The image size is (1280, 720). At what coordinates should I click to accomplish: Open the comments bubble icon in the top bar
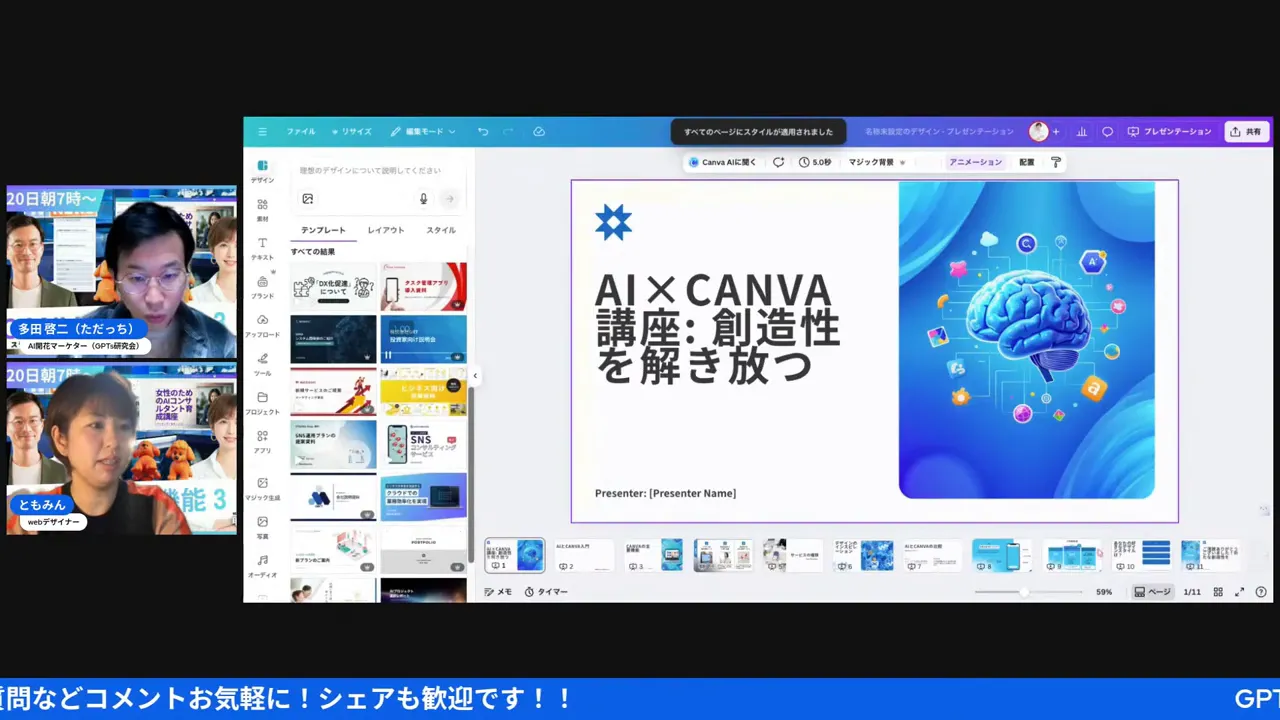pyautogui.click(x=1106, y=131)
